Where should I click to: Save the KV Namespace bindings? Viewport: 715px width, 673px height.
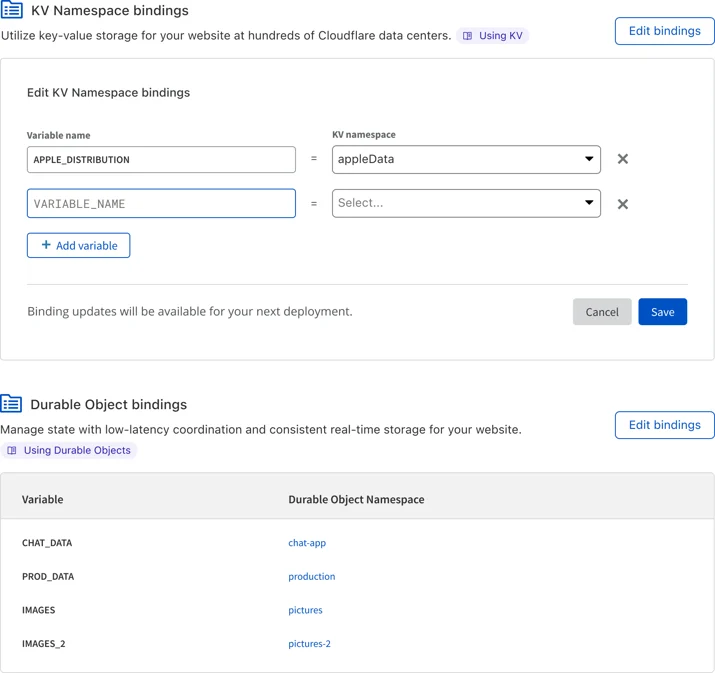[663, 312]
